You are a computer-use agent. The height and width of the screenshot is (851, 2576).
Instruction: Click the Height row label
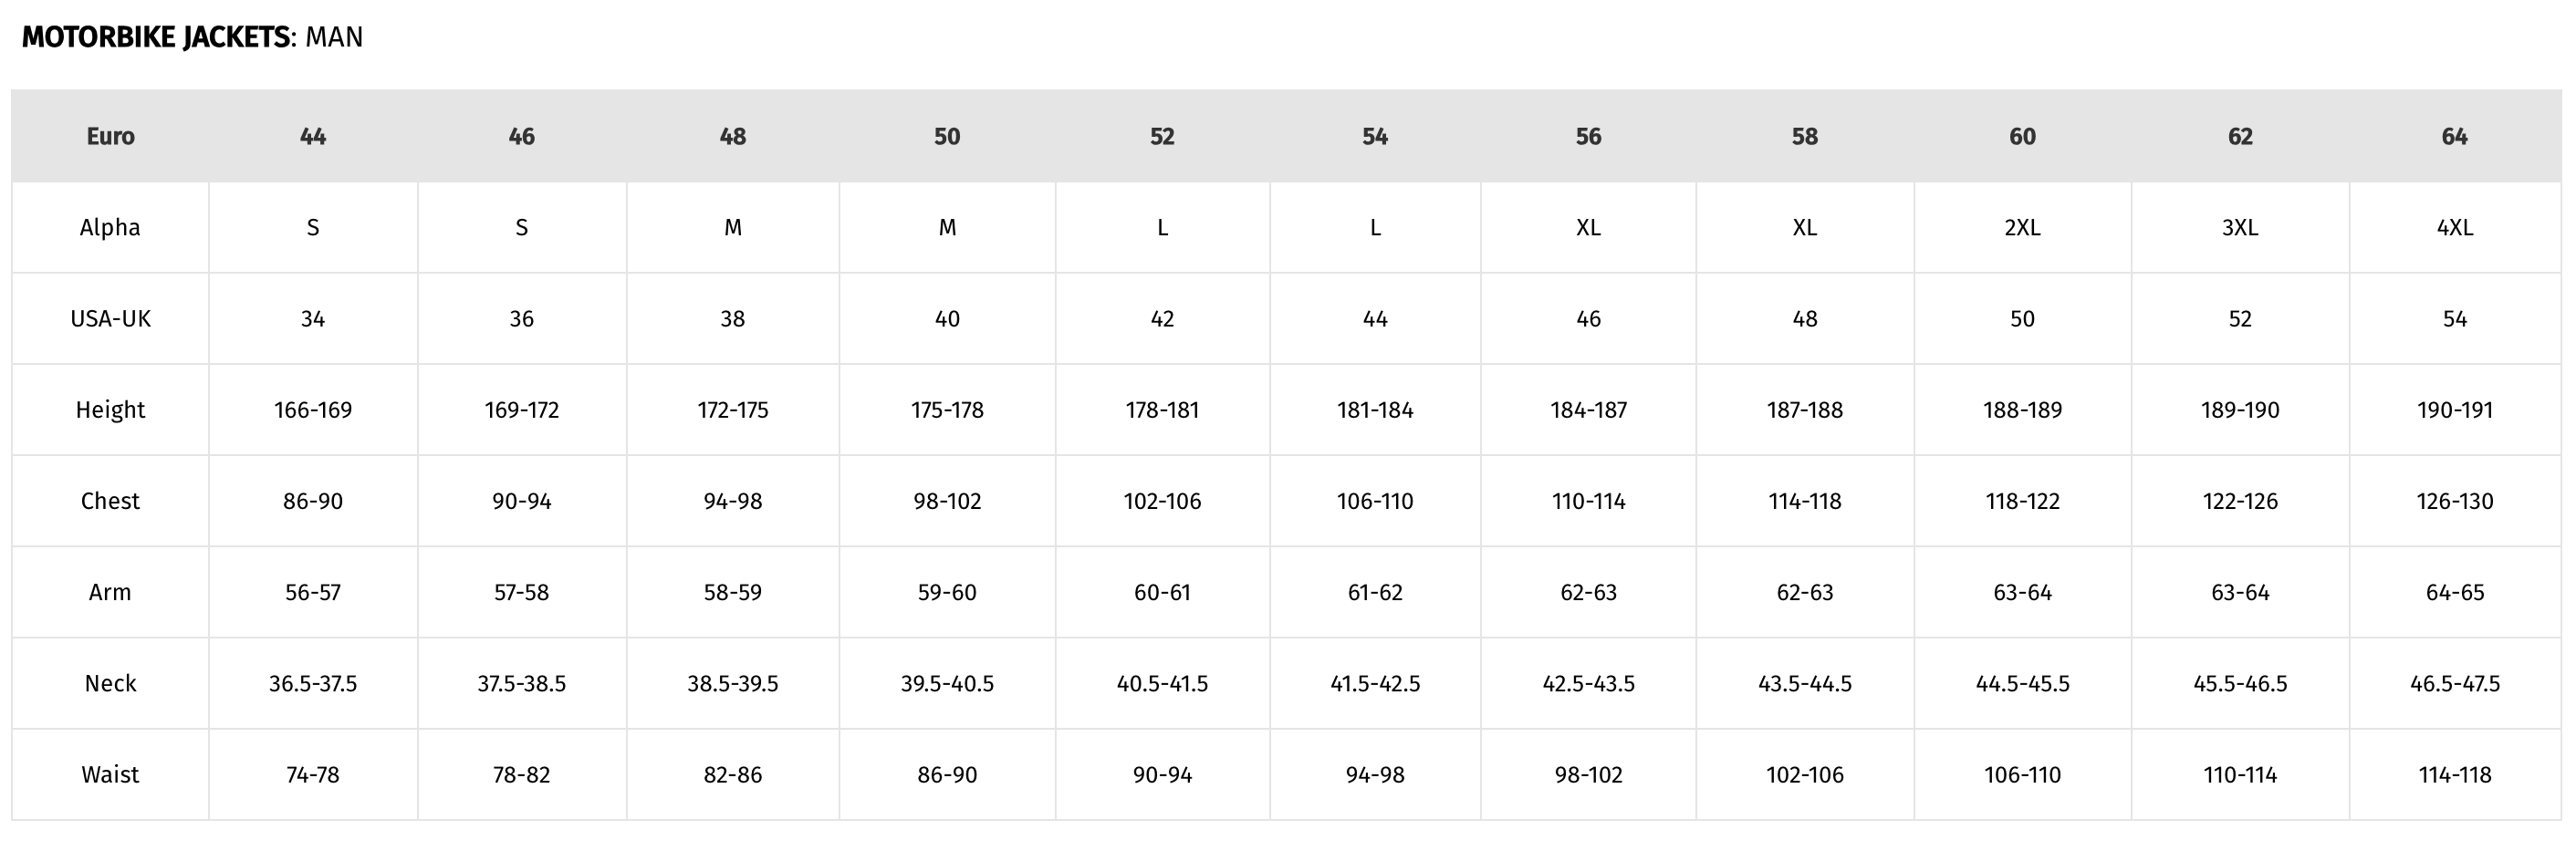coord(110,409)
